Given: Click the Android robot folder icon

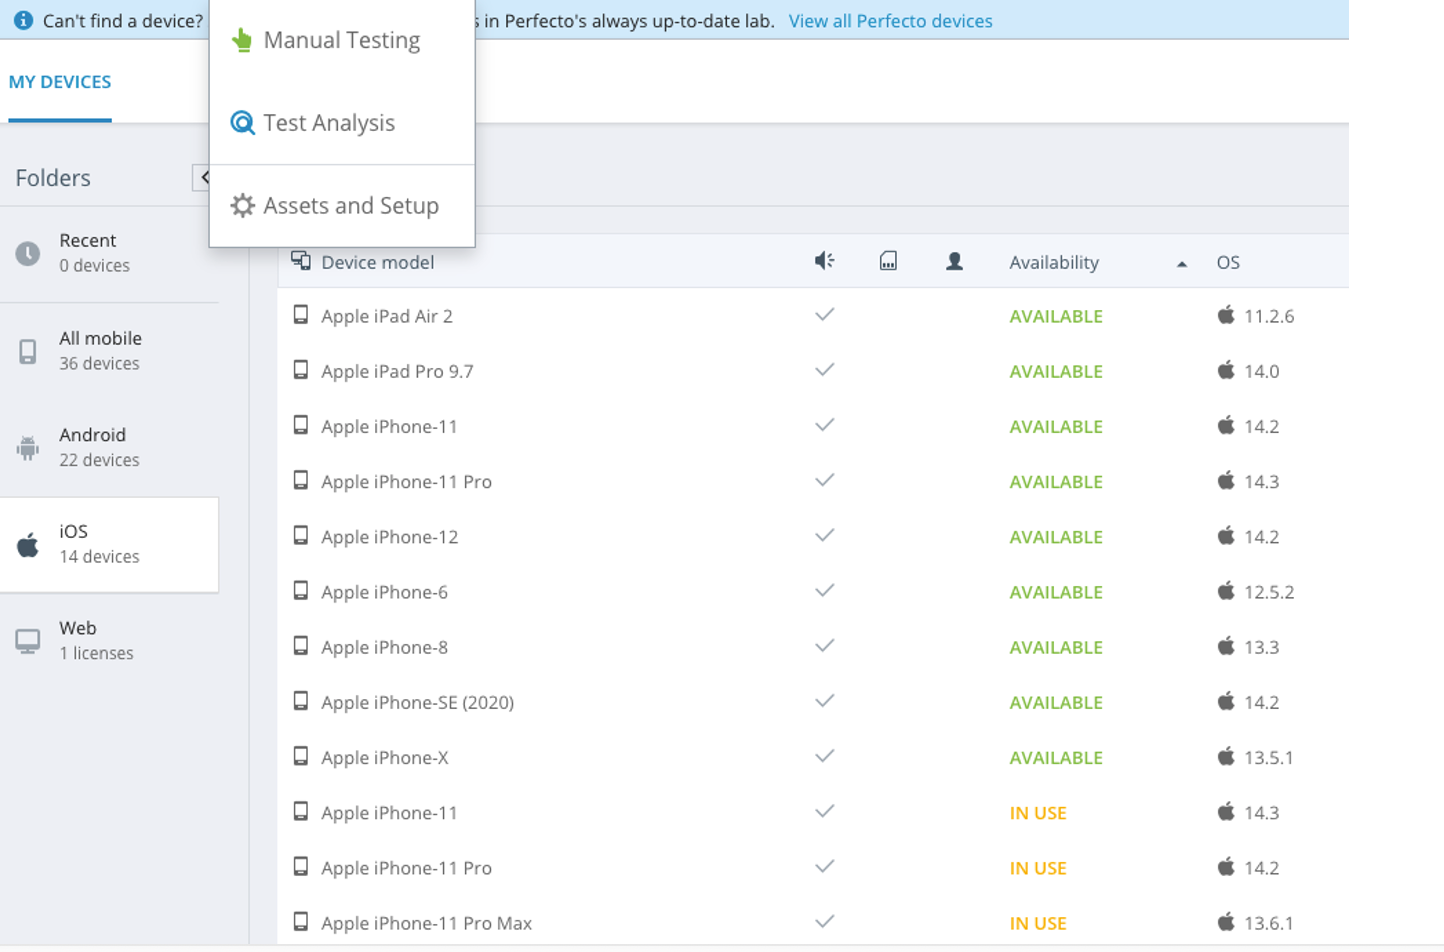Looking at the screenshot, I should [x=28, y=448].
